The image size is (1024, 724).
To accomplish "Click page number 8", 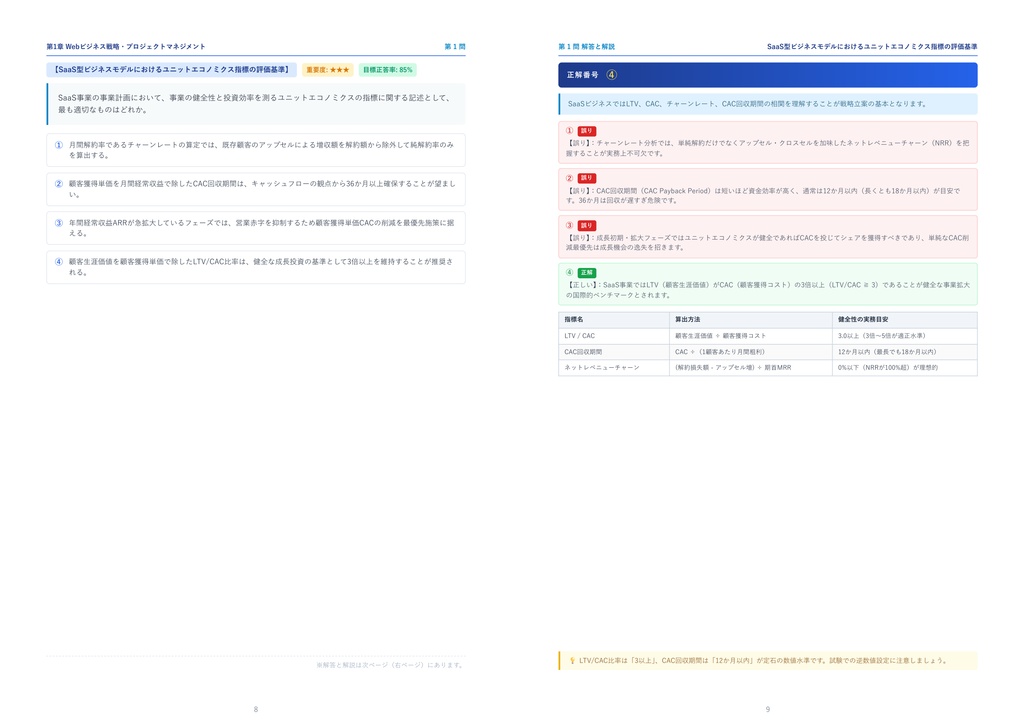I will pos(256,709).
